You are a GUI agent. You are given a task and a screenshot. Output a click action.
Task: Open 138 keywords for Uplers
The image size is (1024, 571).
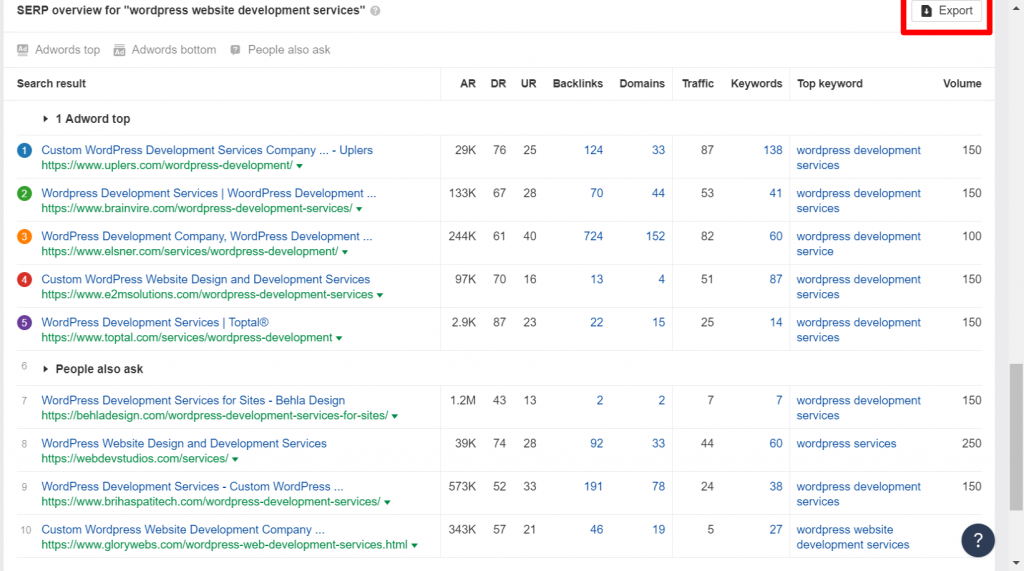773,150
